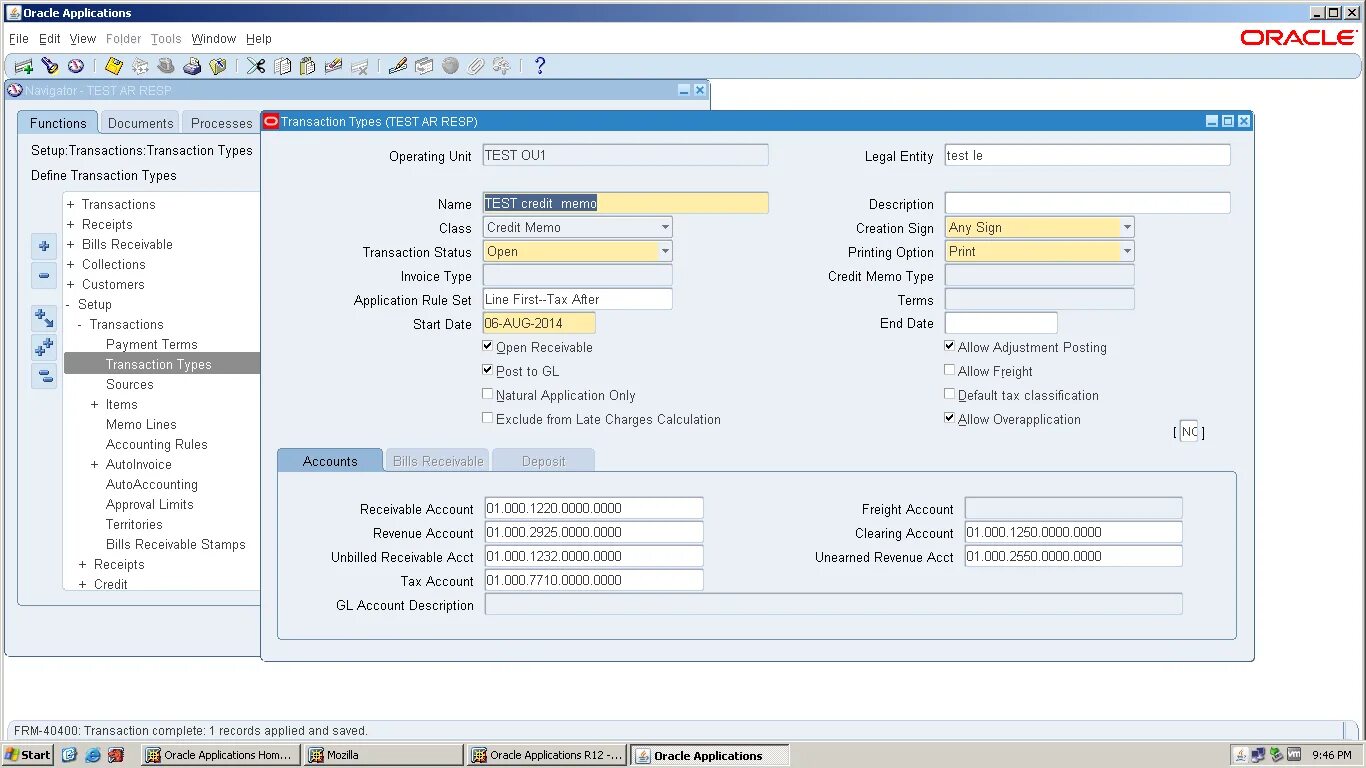Click the Window Help question mark icon
The image size is (1366, 768).
[540, 66]
